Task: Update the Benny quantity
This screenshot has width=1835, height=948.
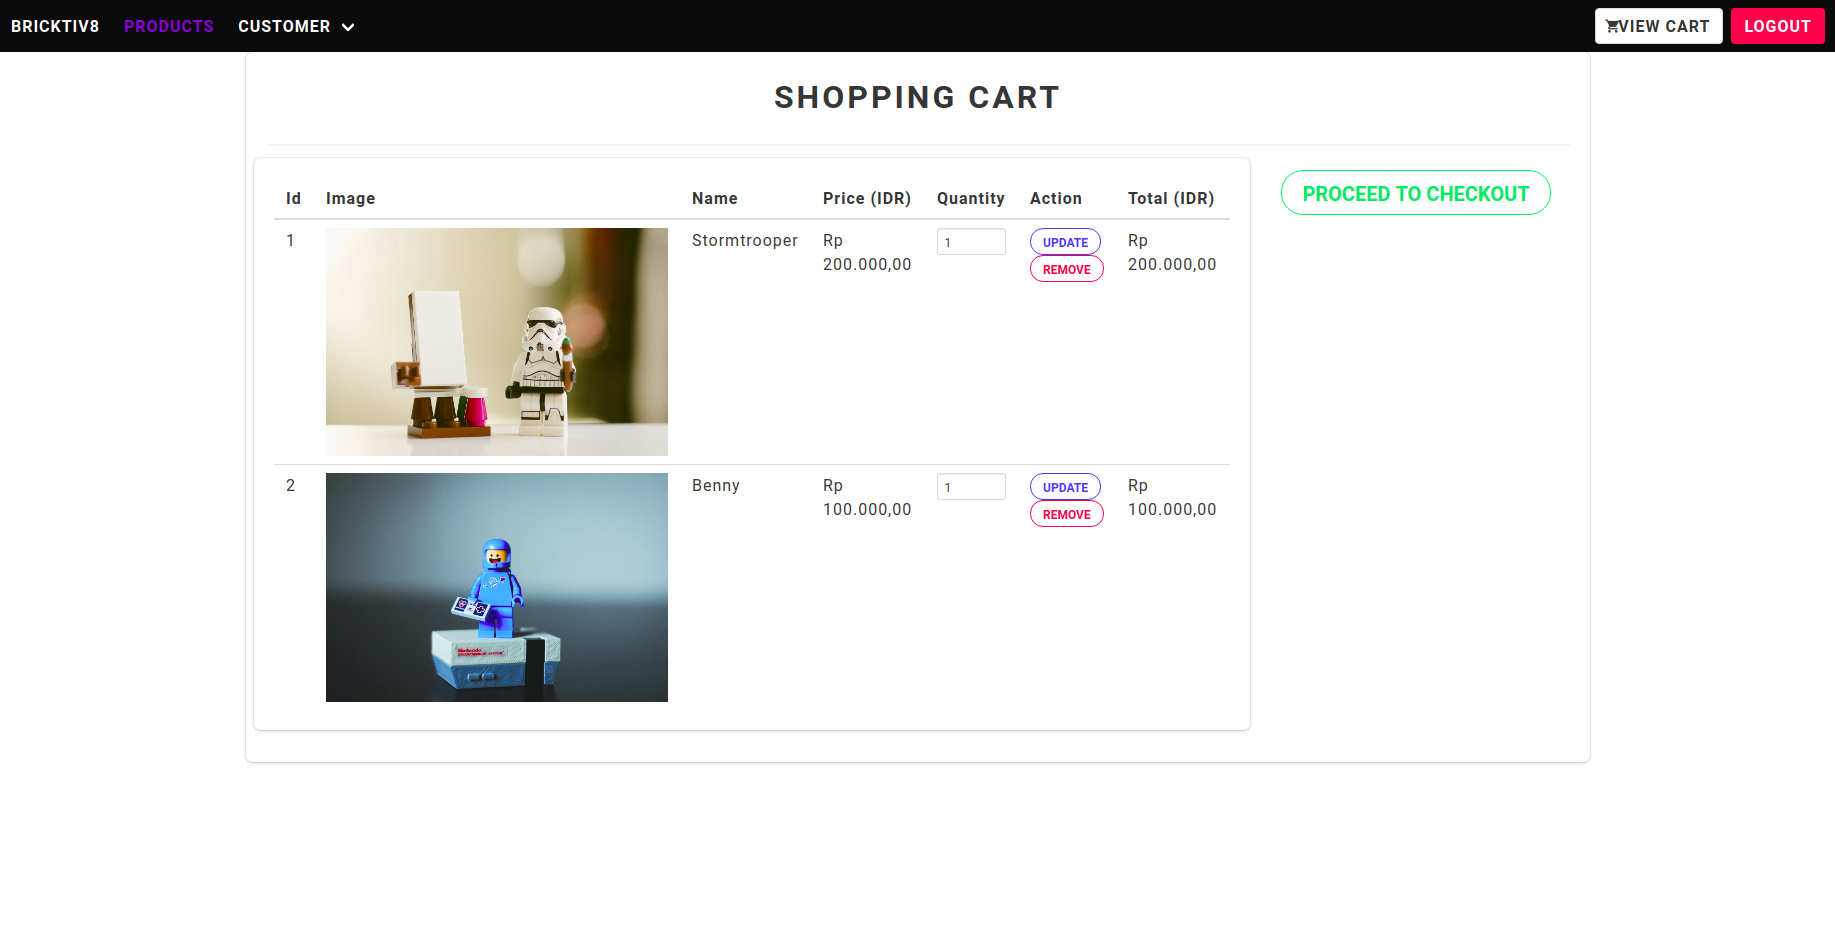Action: 1065,487
